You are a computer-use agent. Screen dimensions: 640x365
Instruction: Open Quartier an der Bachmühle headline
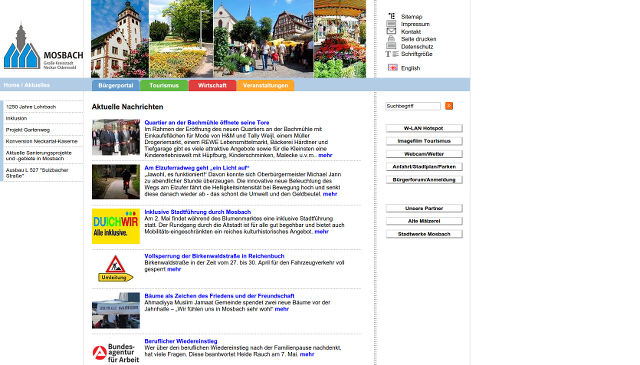[x=207, y=122]
